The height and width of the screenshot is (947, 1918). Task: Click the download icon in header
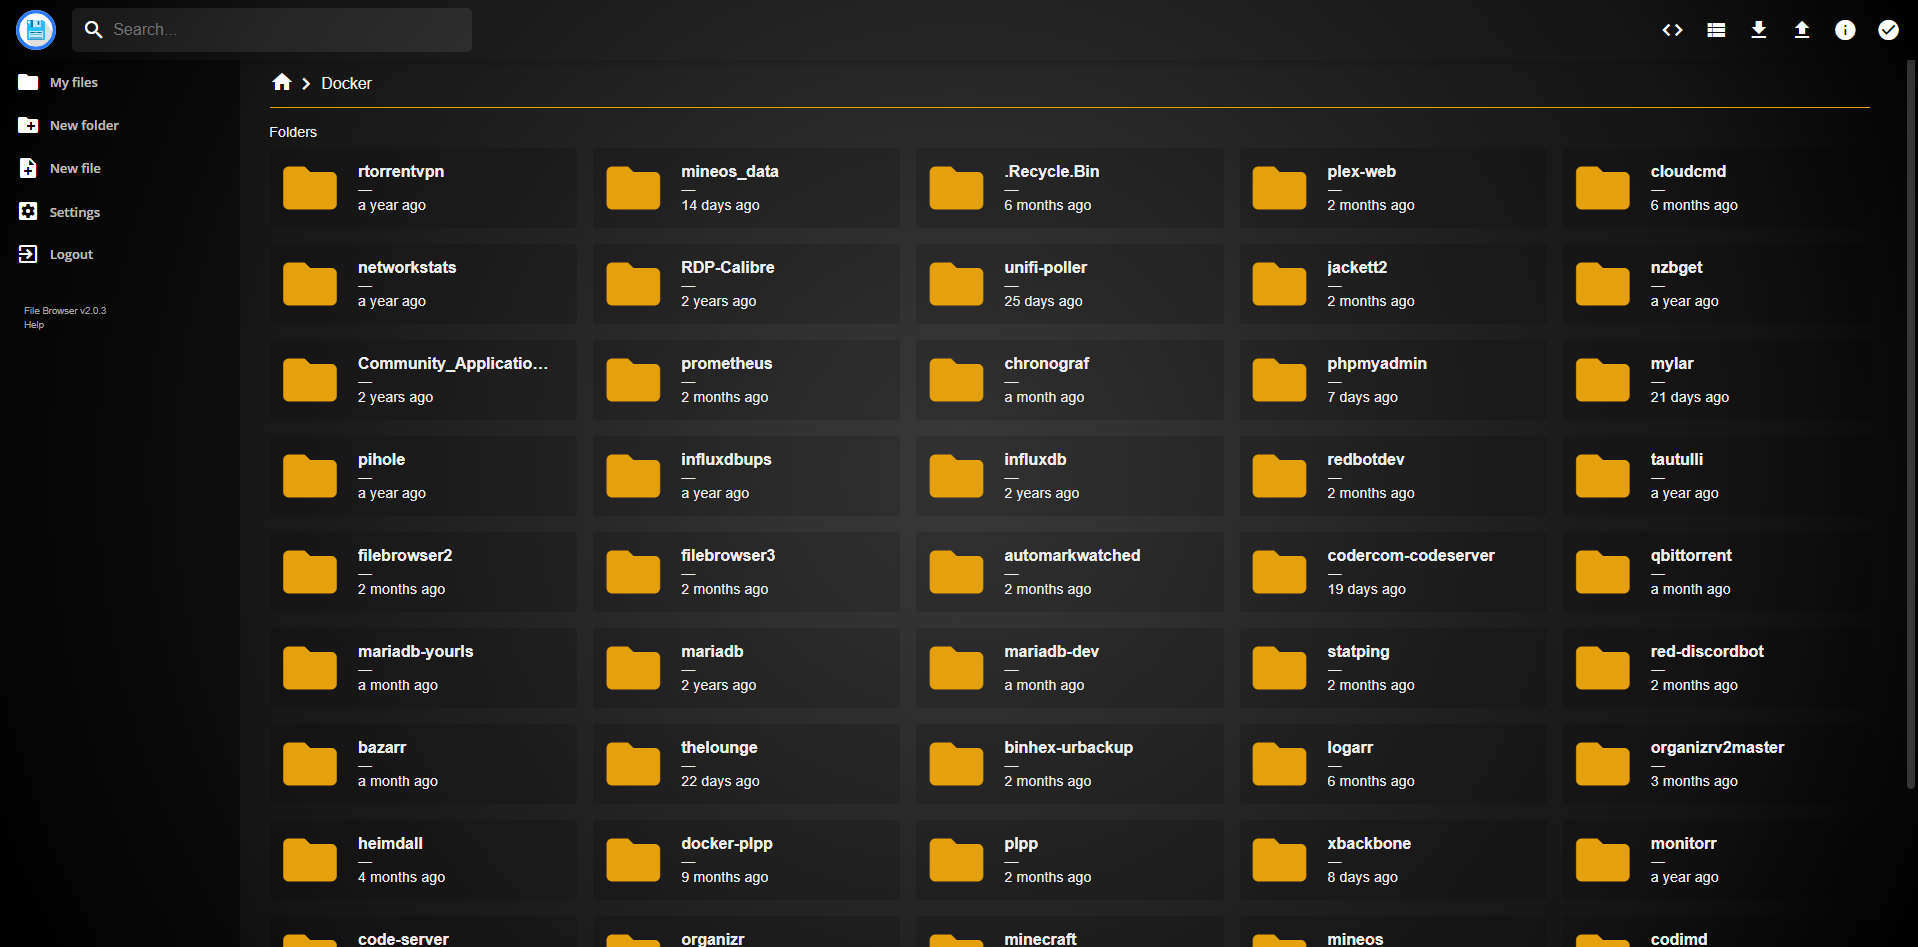pyautogui.click(x=1759, y=30)
